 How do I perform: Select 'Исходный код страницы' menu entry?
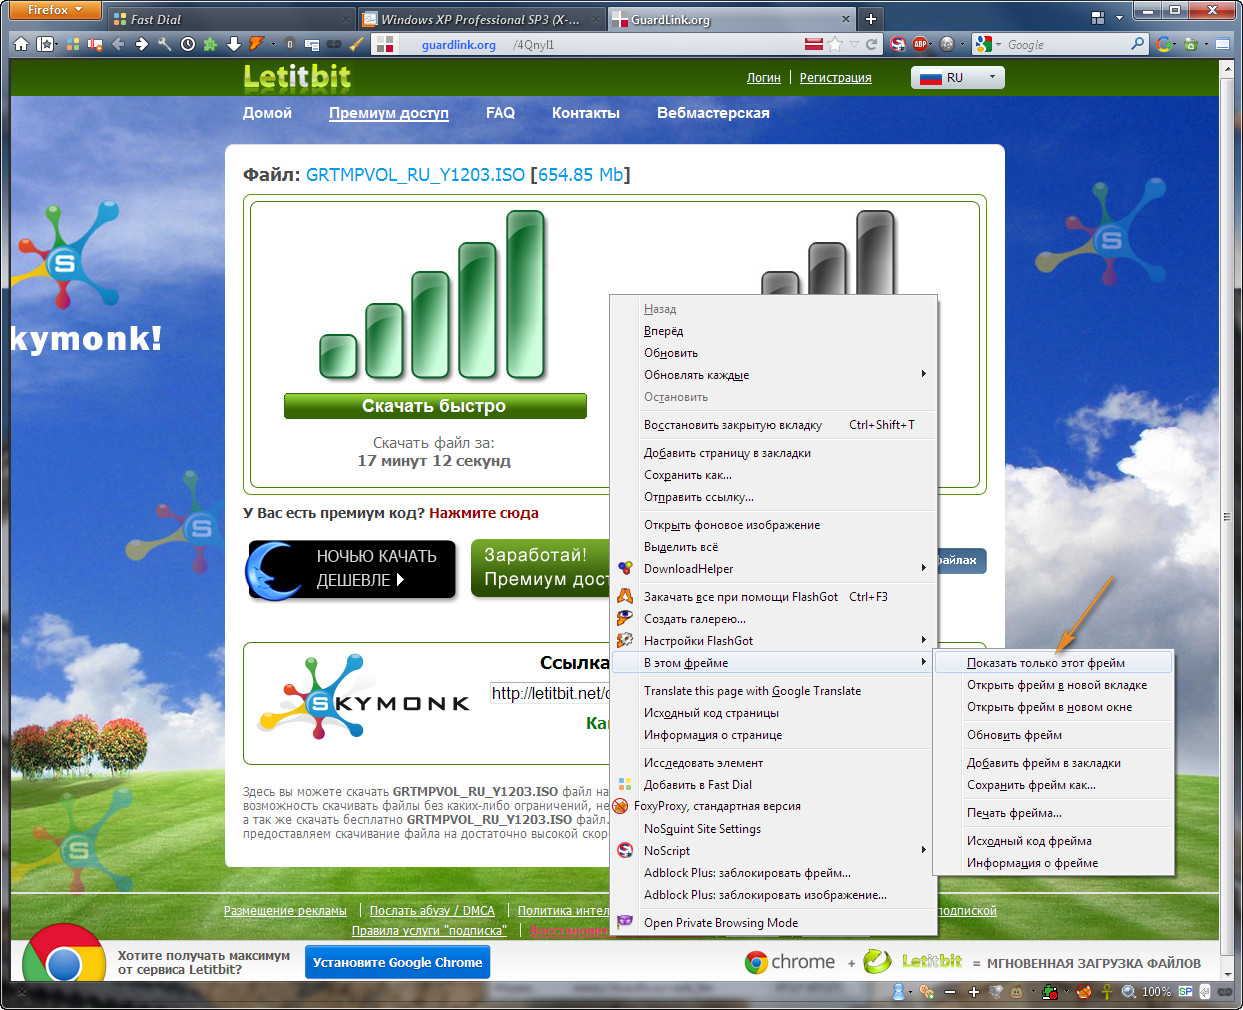pos(775,713)
